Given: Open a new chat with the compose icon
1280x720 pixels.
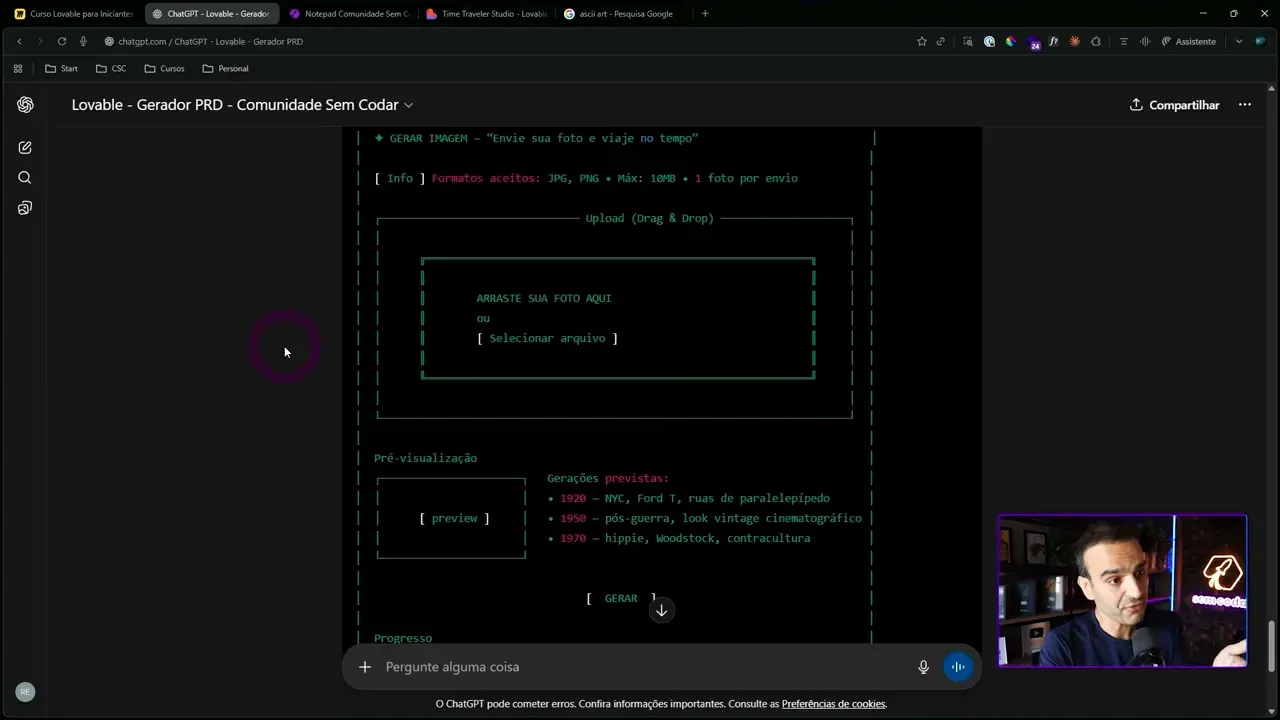Looking at the screenshot, I should [x=25, y=147].
